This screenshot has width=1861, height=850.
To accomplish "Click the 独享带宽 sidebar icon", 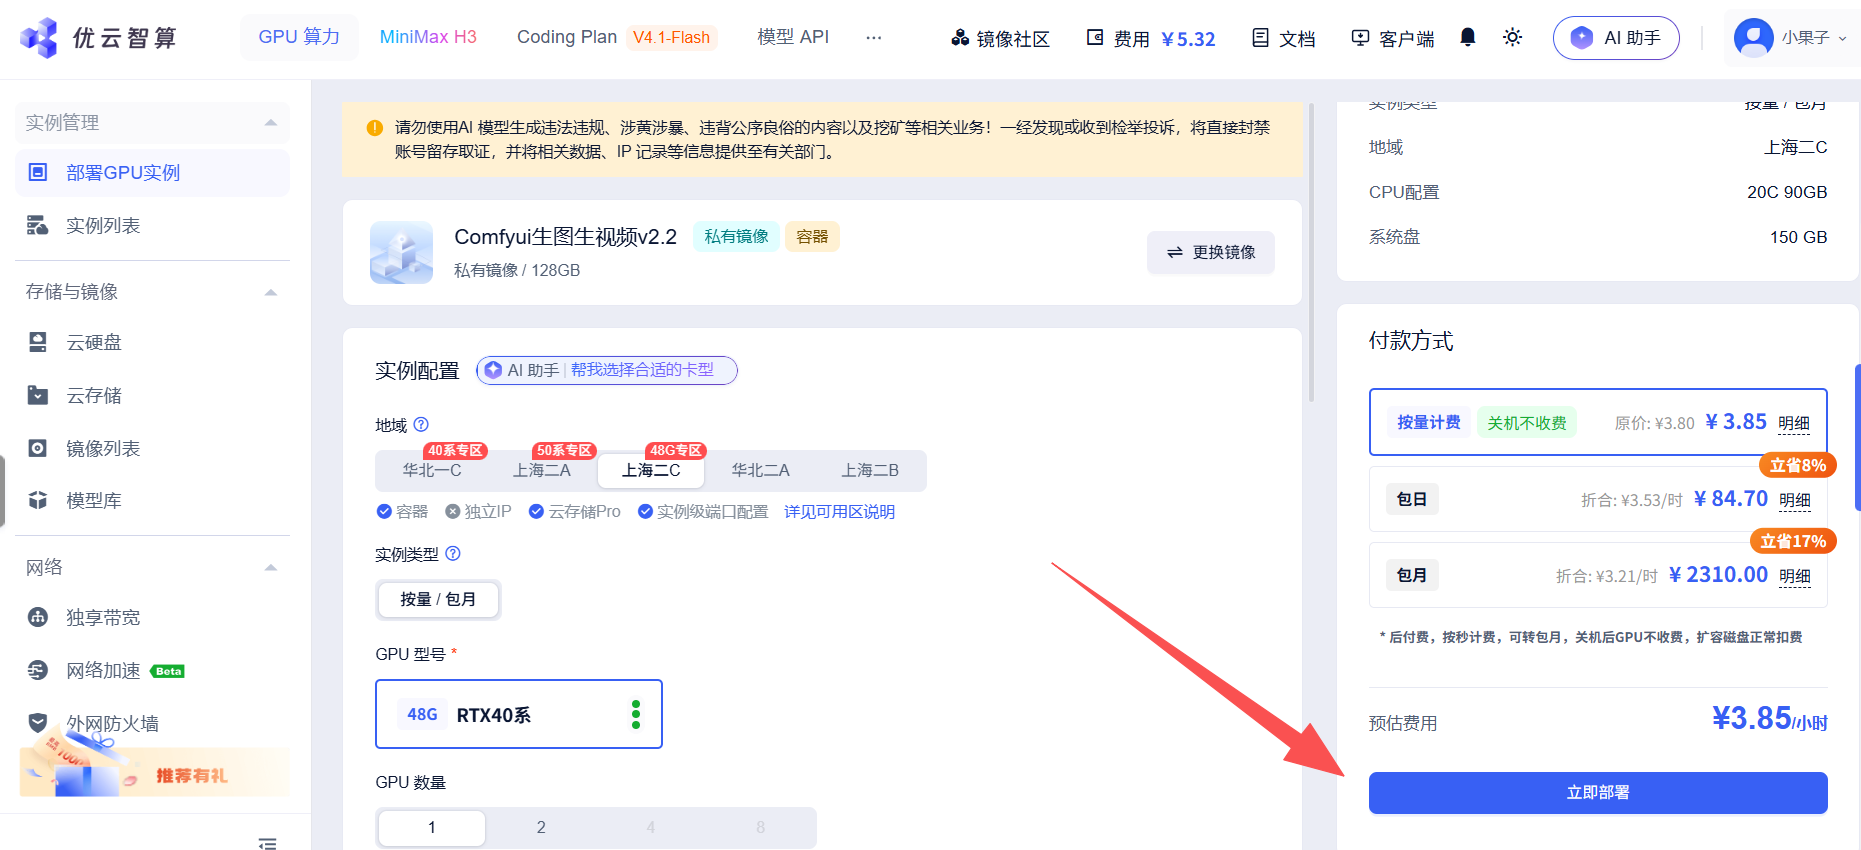I will 38,617.
